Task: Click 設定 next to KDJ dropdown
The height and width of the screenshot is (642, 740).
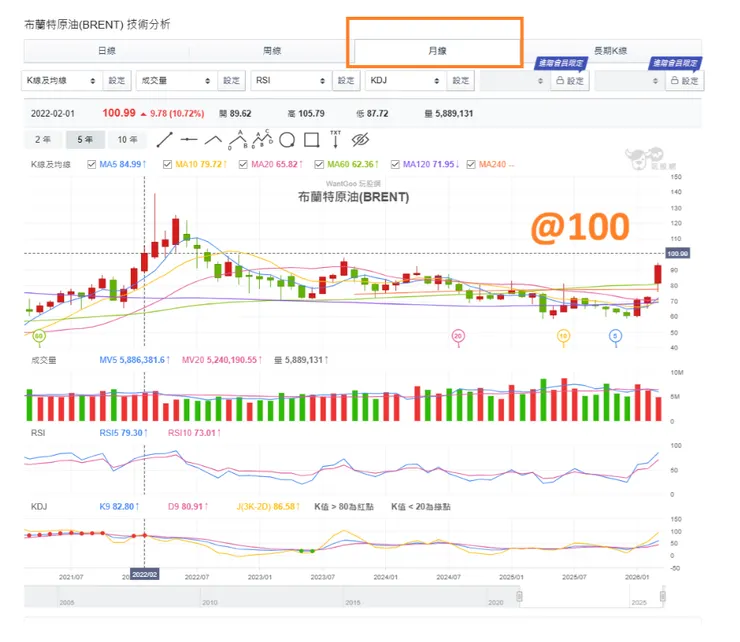Action: [x=461, y=81]
